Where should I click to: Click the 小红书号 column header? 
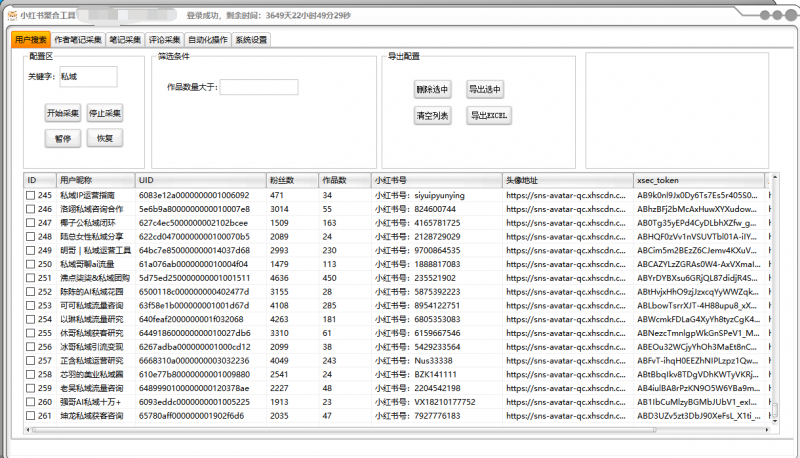point(437,180)
